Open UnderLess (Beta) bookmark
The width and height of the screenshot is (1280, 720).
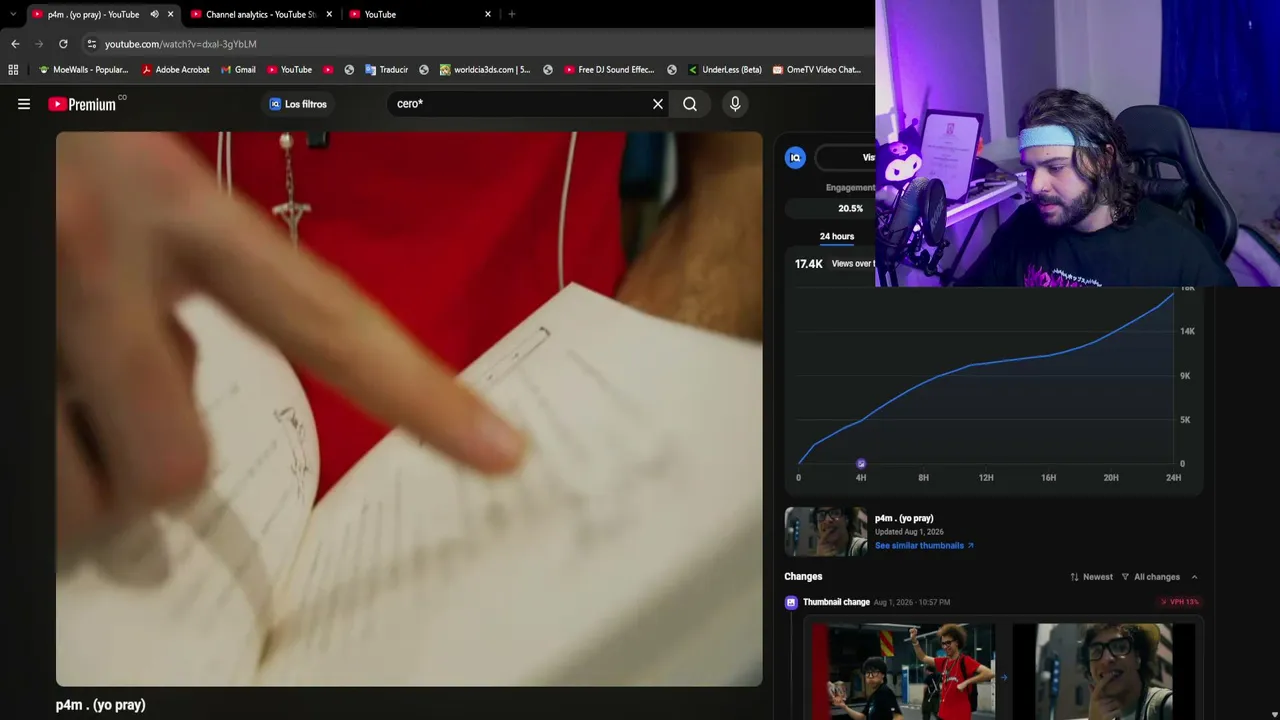click(x=725, y=70)
